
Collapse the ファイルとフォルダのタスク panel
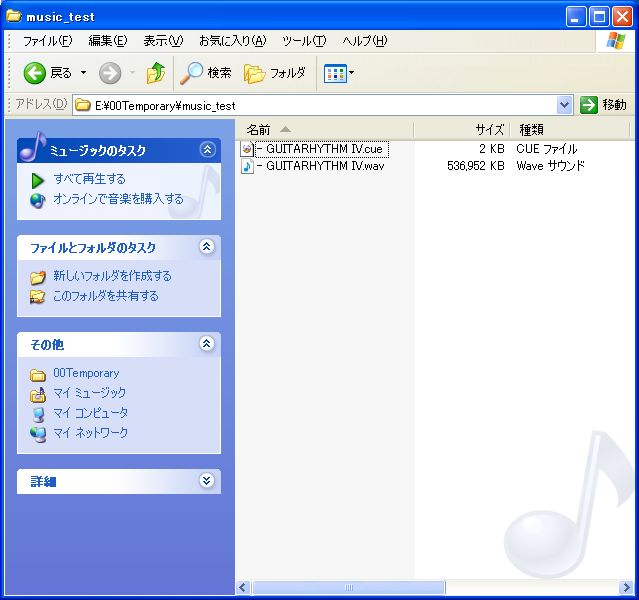coord(207,247)
